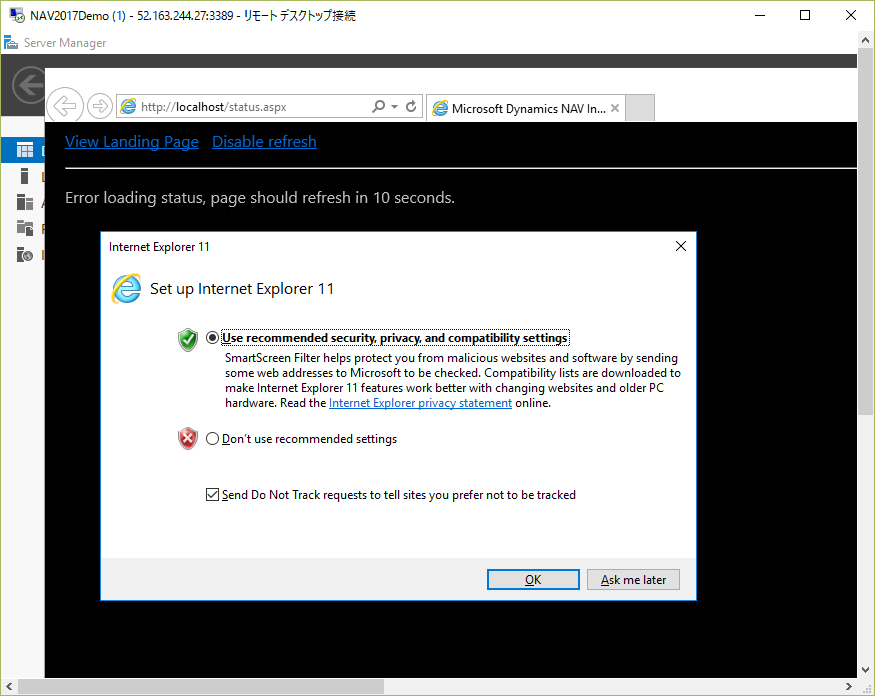Select Don't use recommended settings option
This screenshot has width=875, height=696.
212,439
